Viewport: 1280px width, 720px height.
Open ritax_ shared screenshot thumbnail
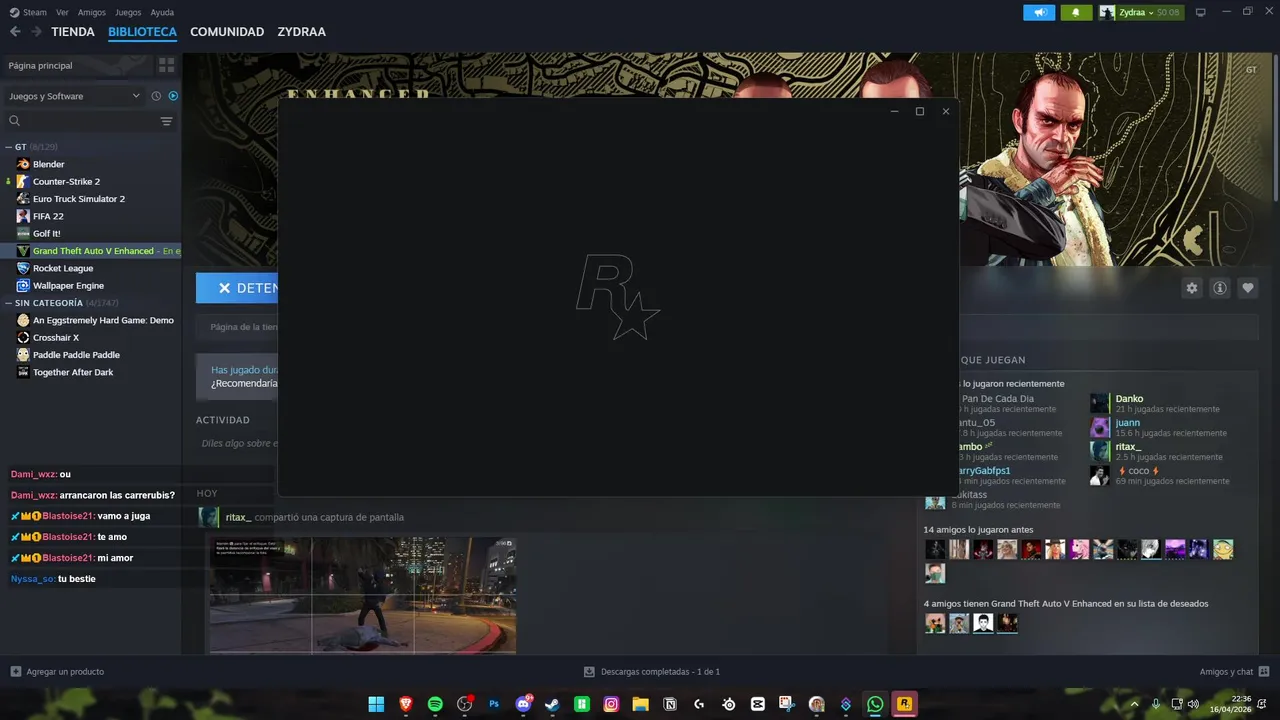[363, 595]
